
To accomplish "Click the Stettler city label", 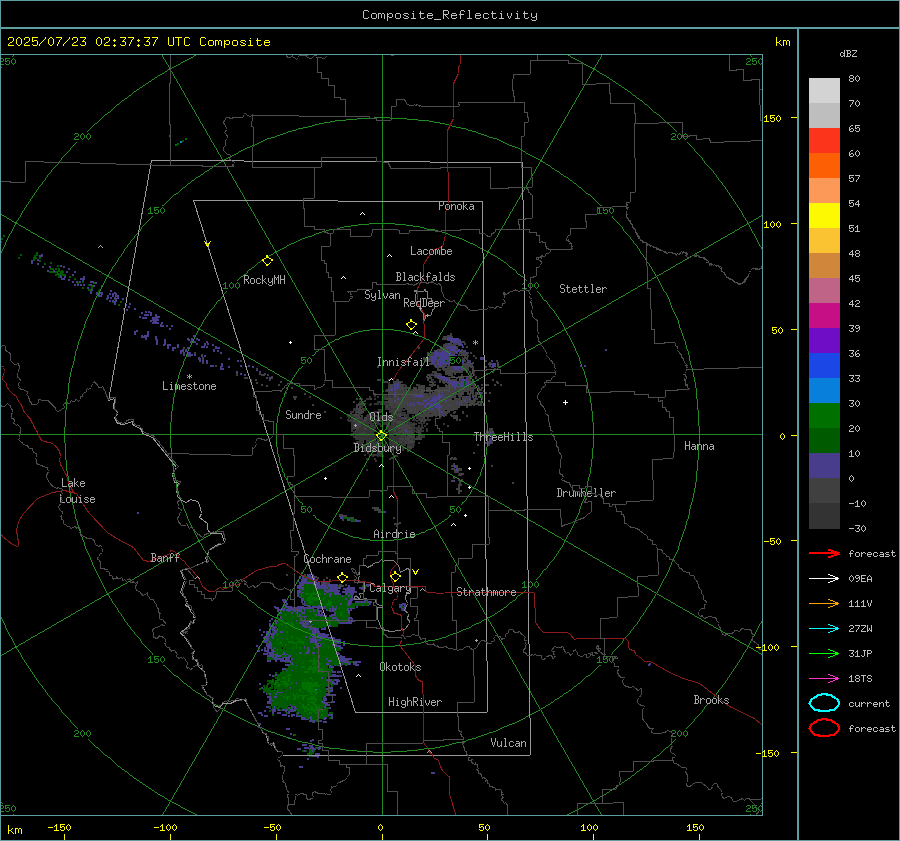I will pos(583,289).
